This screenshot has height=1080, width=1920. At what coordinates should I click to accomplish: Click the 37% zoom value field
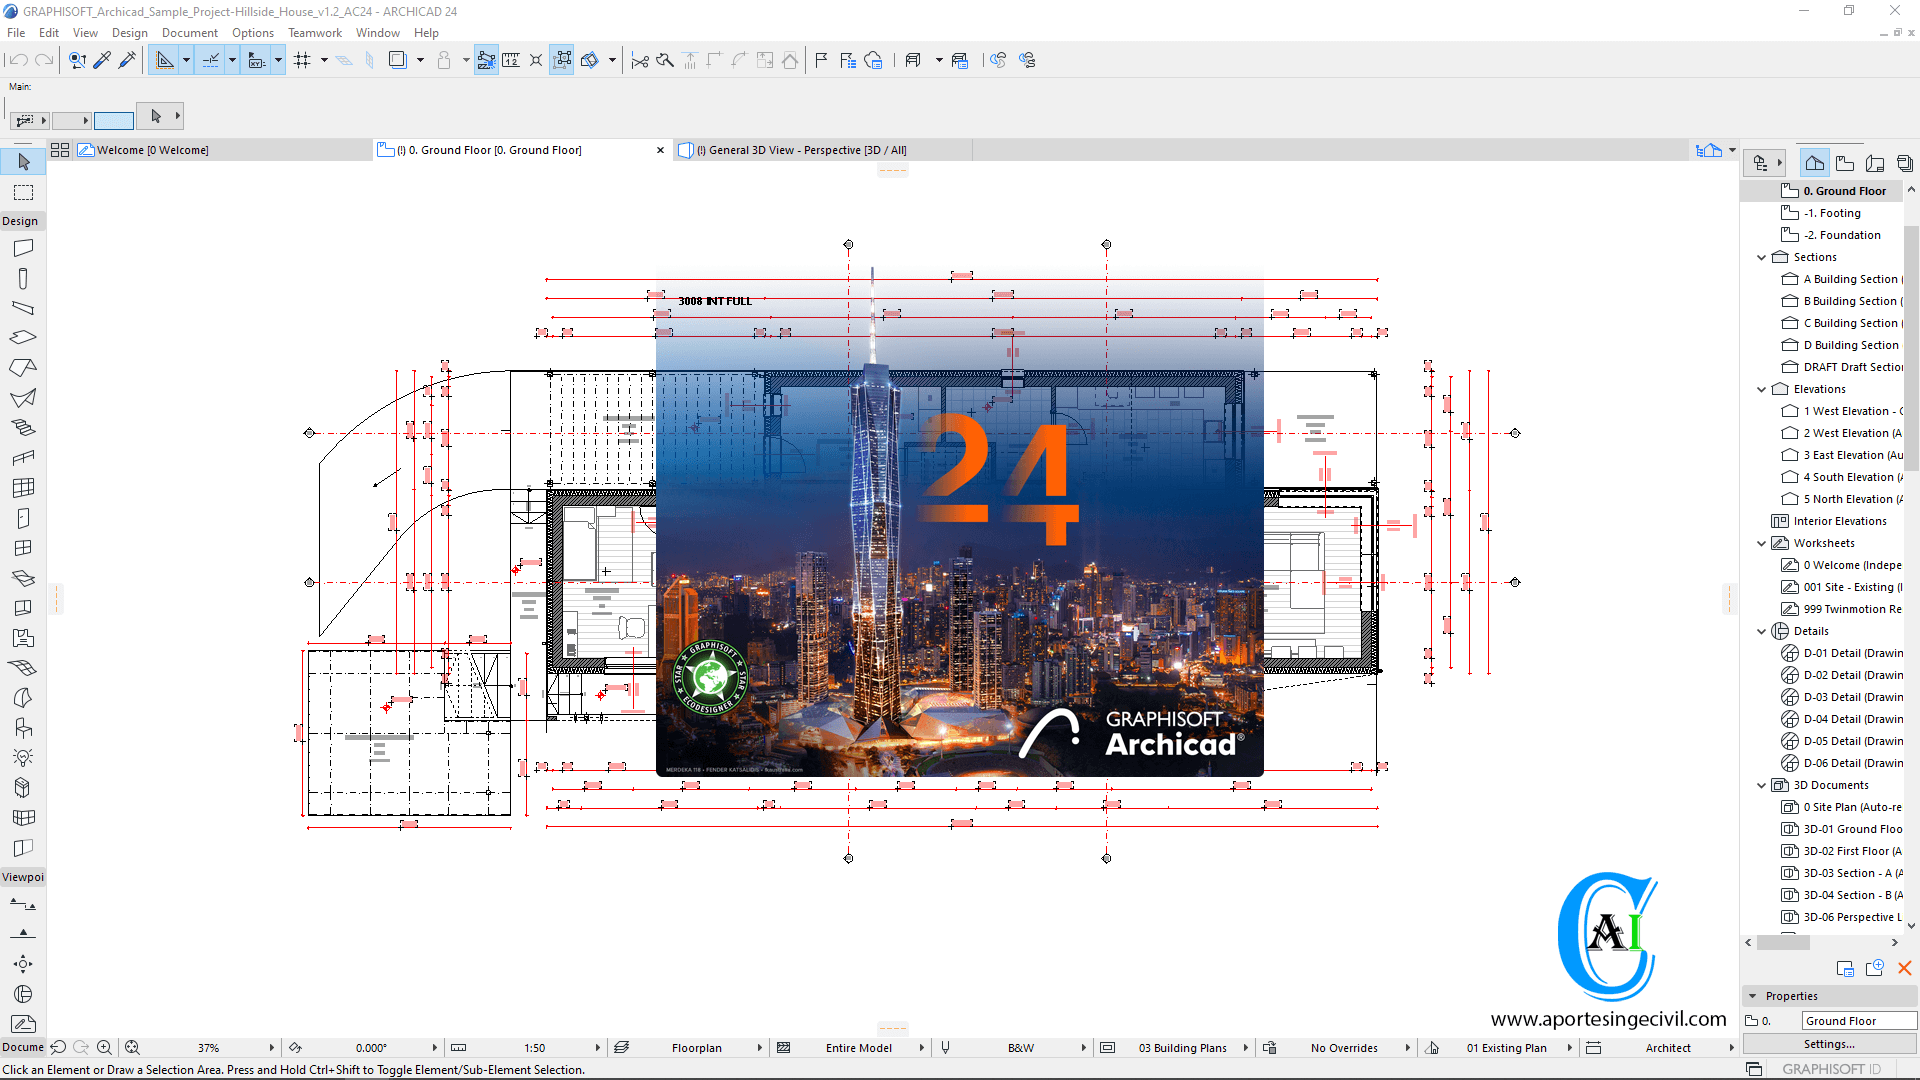208,1048
